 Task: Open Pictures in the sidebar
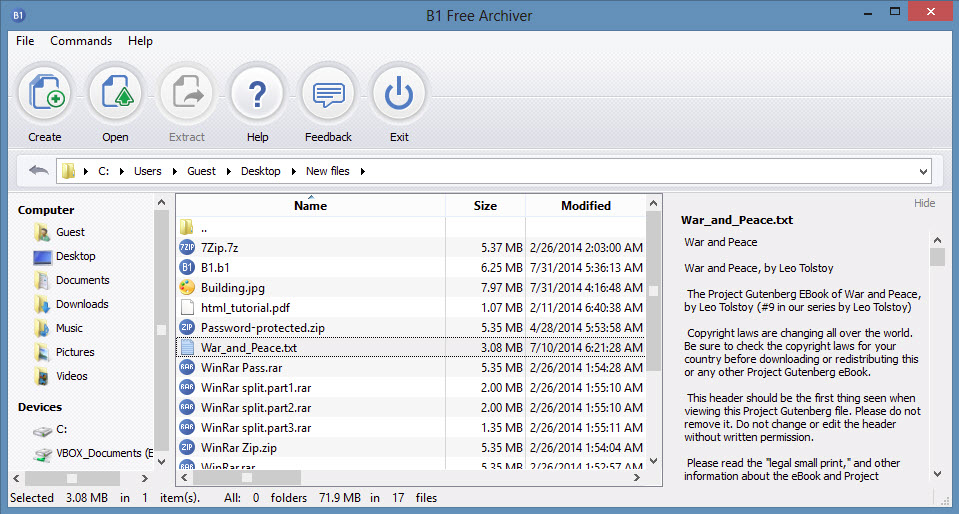(x=64, y=352)
